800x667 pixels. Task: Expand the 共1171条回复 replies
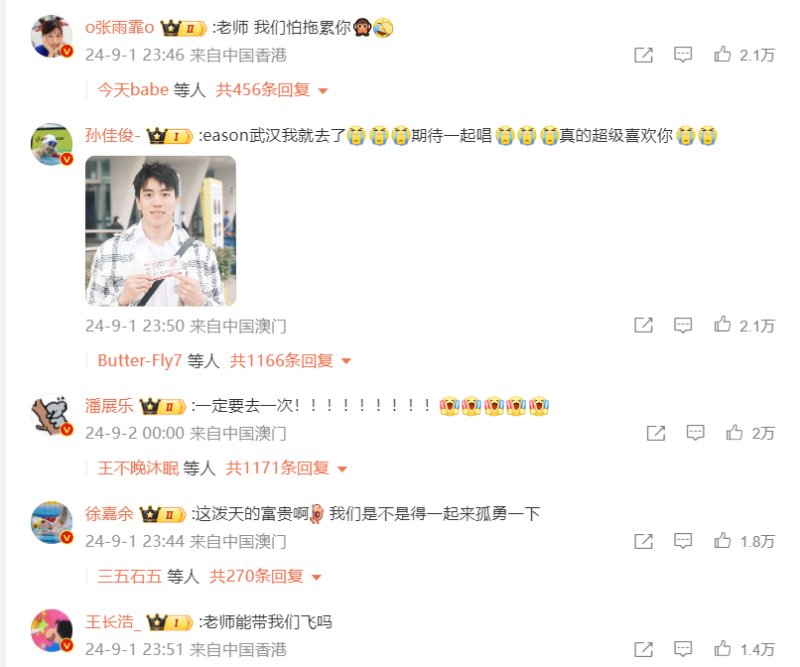286,468
